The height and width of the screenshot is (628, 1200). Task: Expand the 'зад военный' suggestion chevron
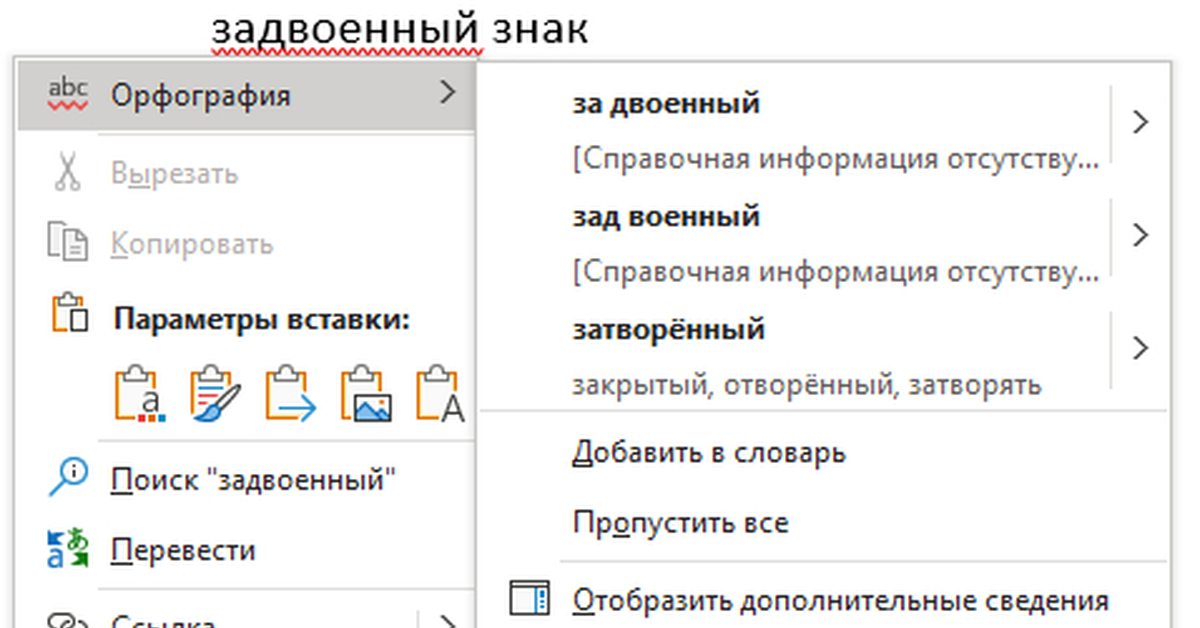pos(1142,235)
